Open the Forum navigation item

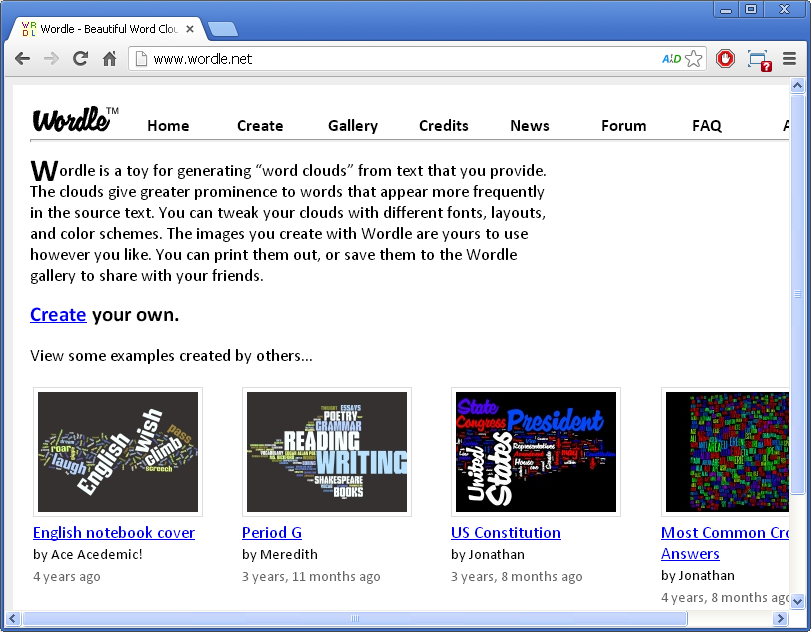(x=623, y=126)
